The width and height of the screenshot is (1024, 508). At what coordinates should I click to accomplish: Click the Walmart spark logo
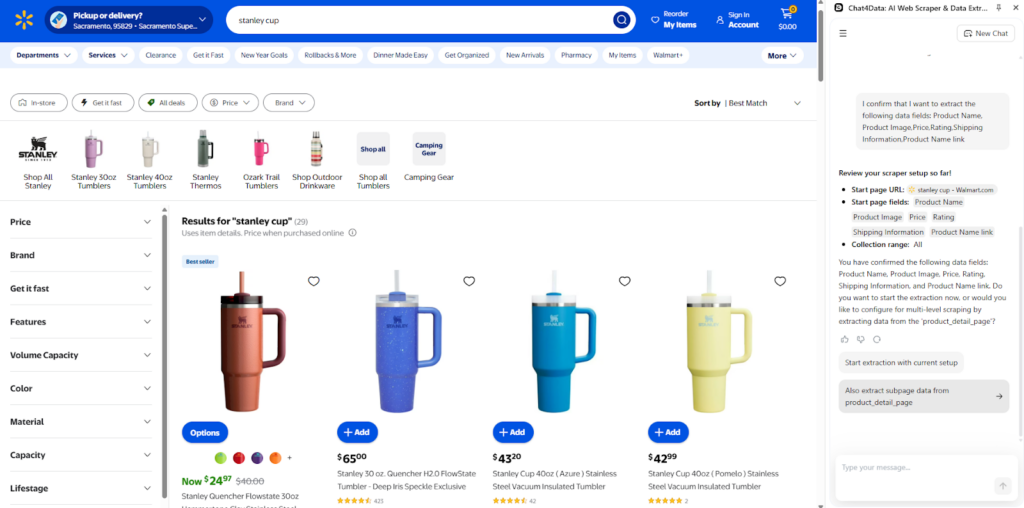24,20
